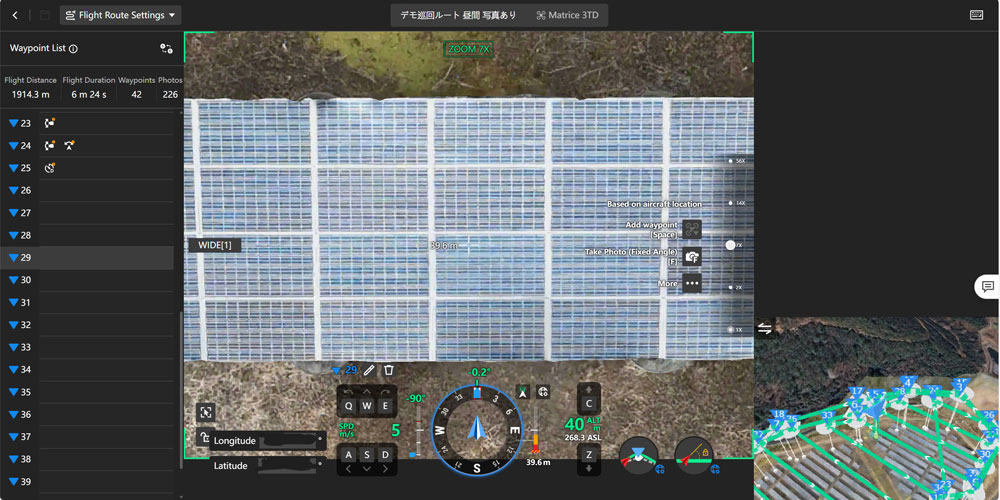Click the action icon on waypoint 23
The height and width of the screenshot is (500, 1000).
50,123
